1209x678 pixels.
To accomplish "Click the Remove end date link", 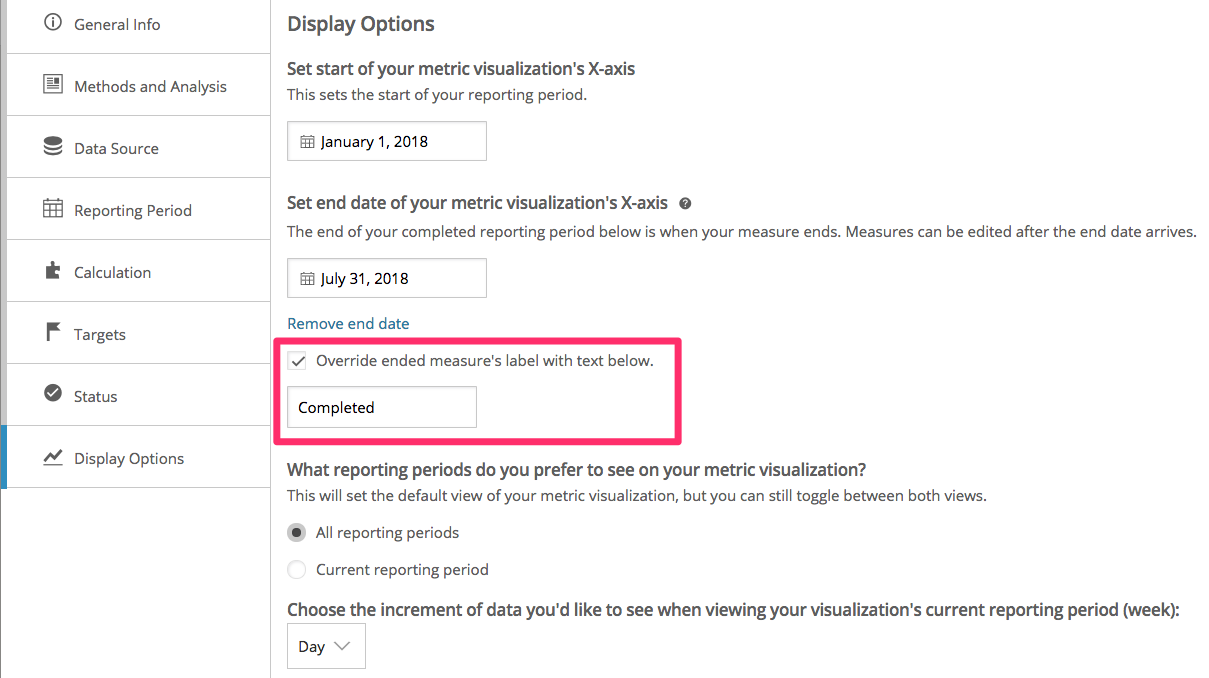I will [x=348, y=323].
